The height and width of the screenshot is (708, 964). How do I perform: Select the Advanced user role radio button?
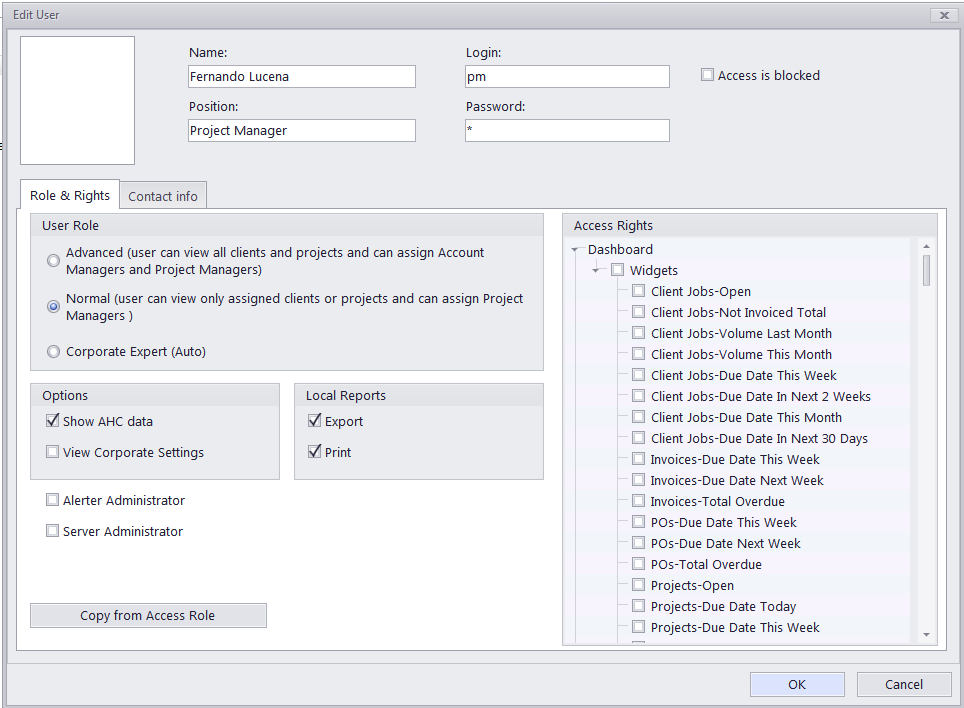(x=53, y=261)
